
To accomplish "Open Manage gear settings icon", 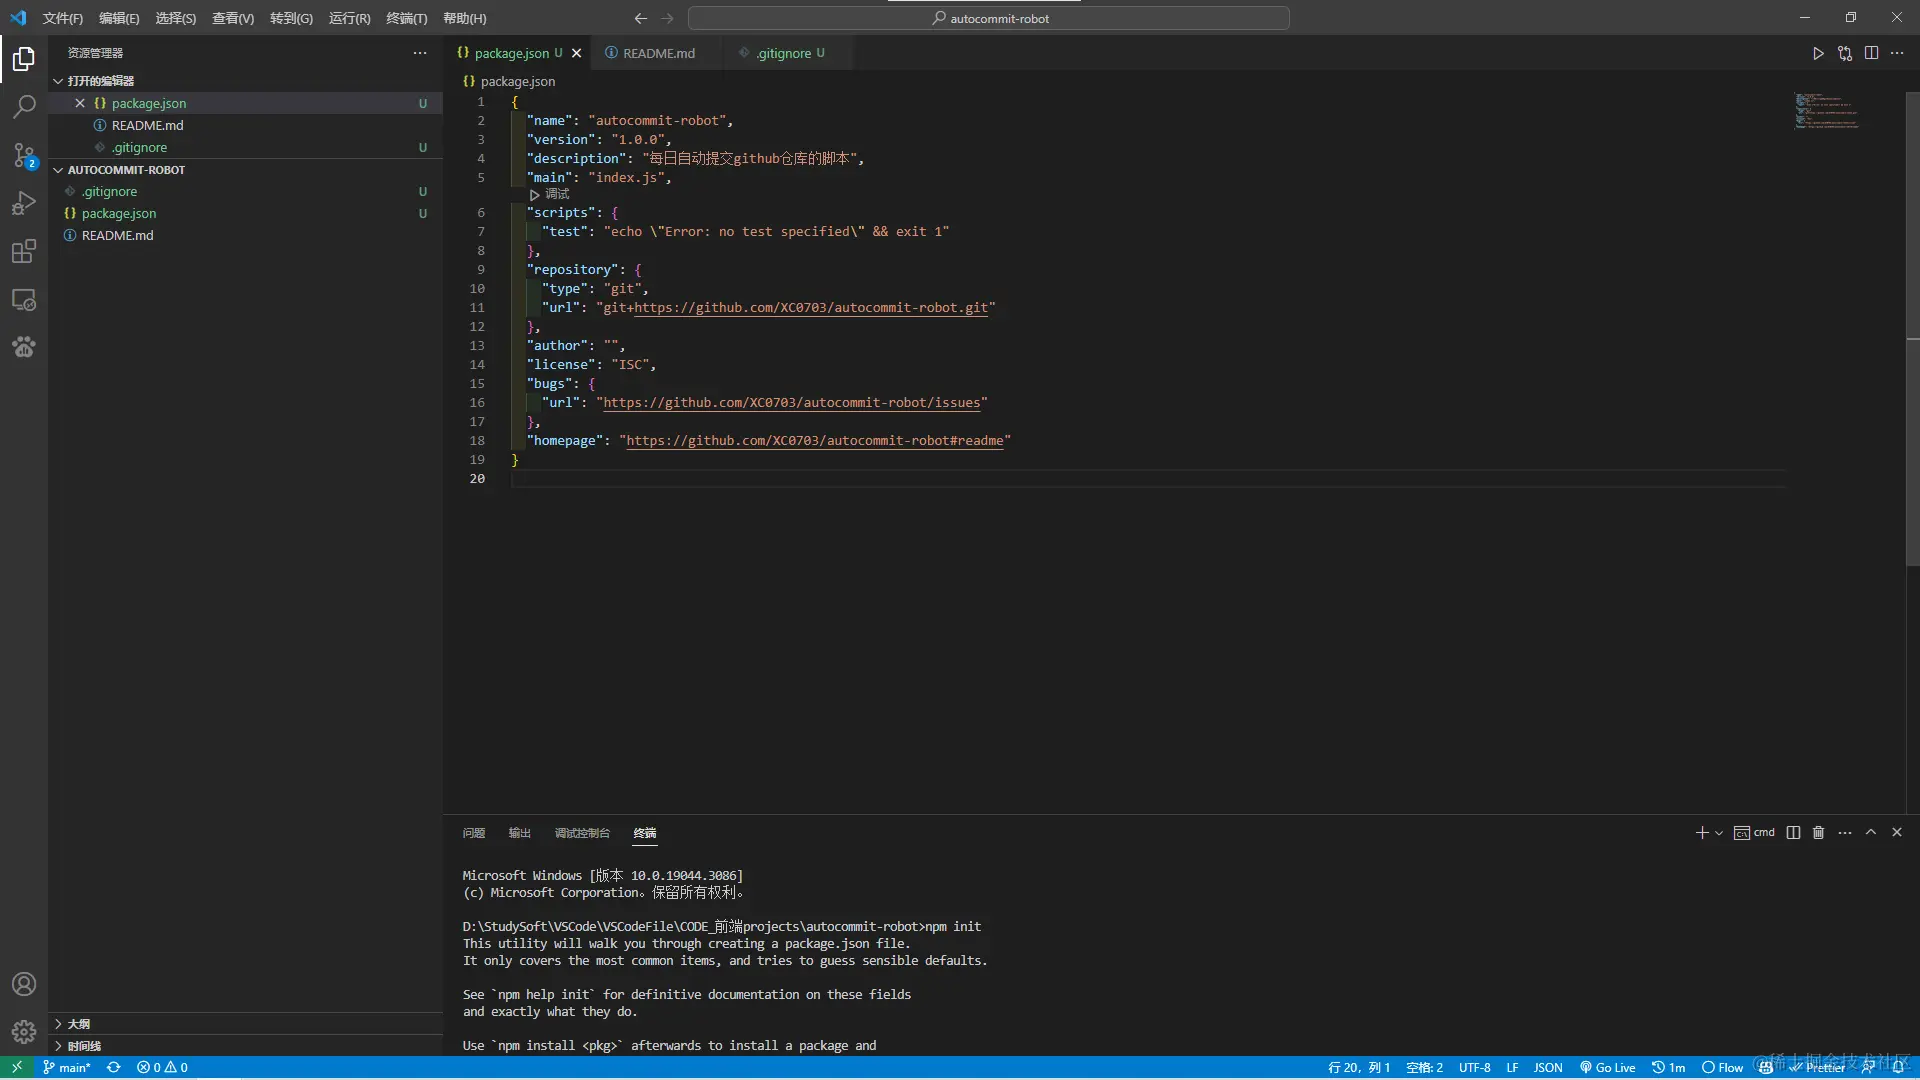I will coord(24,1031).
